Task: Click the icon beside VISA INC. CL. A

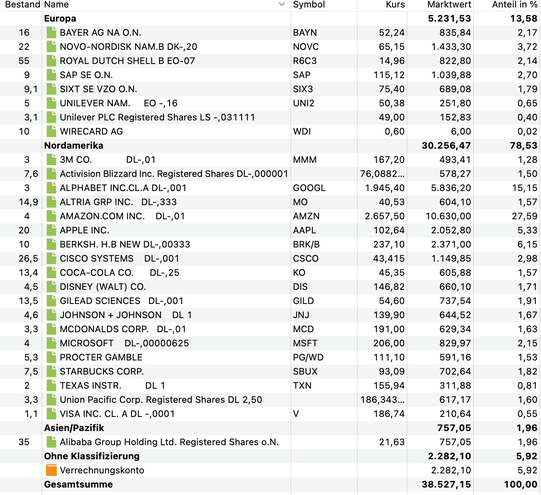Action: point(51,414)
